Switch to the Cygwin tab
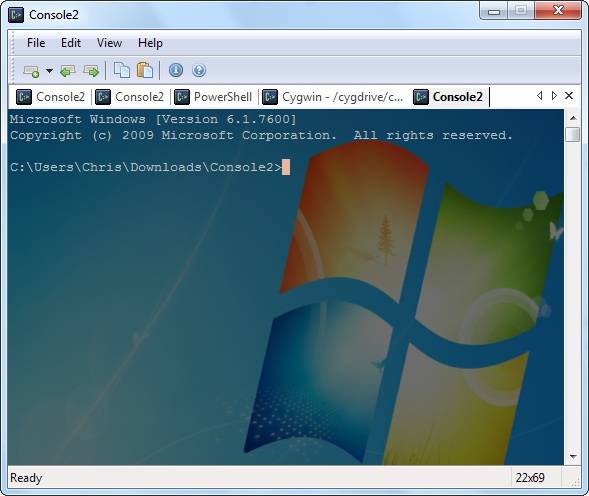The image size is (589, 496). [332, 97]
